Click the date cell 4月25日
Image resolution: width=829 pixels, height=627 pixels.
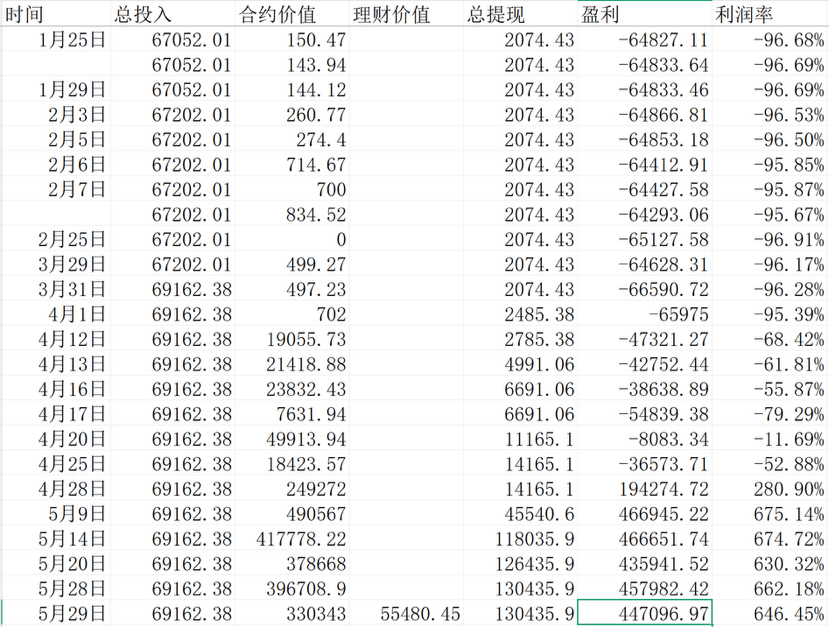point(55,464)
